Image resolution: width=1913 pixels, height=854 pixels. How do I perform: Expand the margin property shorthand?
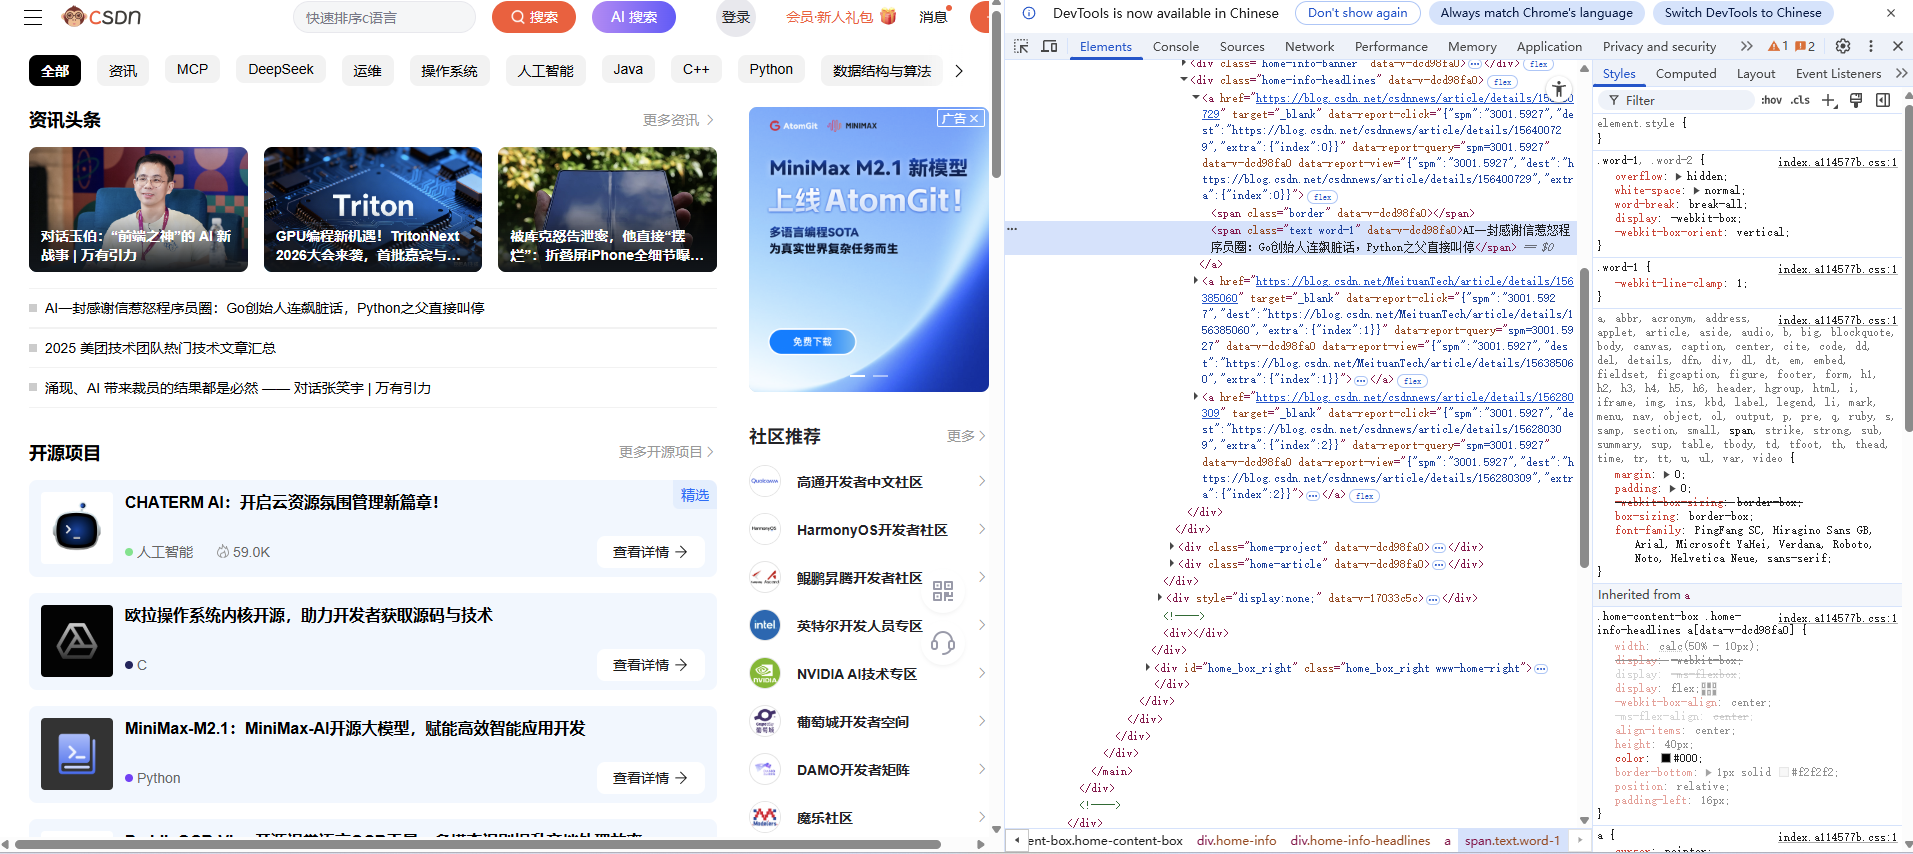click(x=1666, y=474)
